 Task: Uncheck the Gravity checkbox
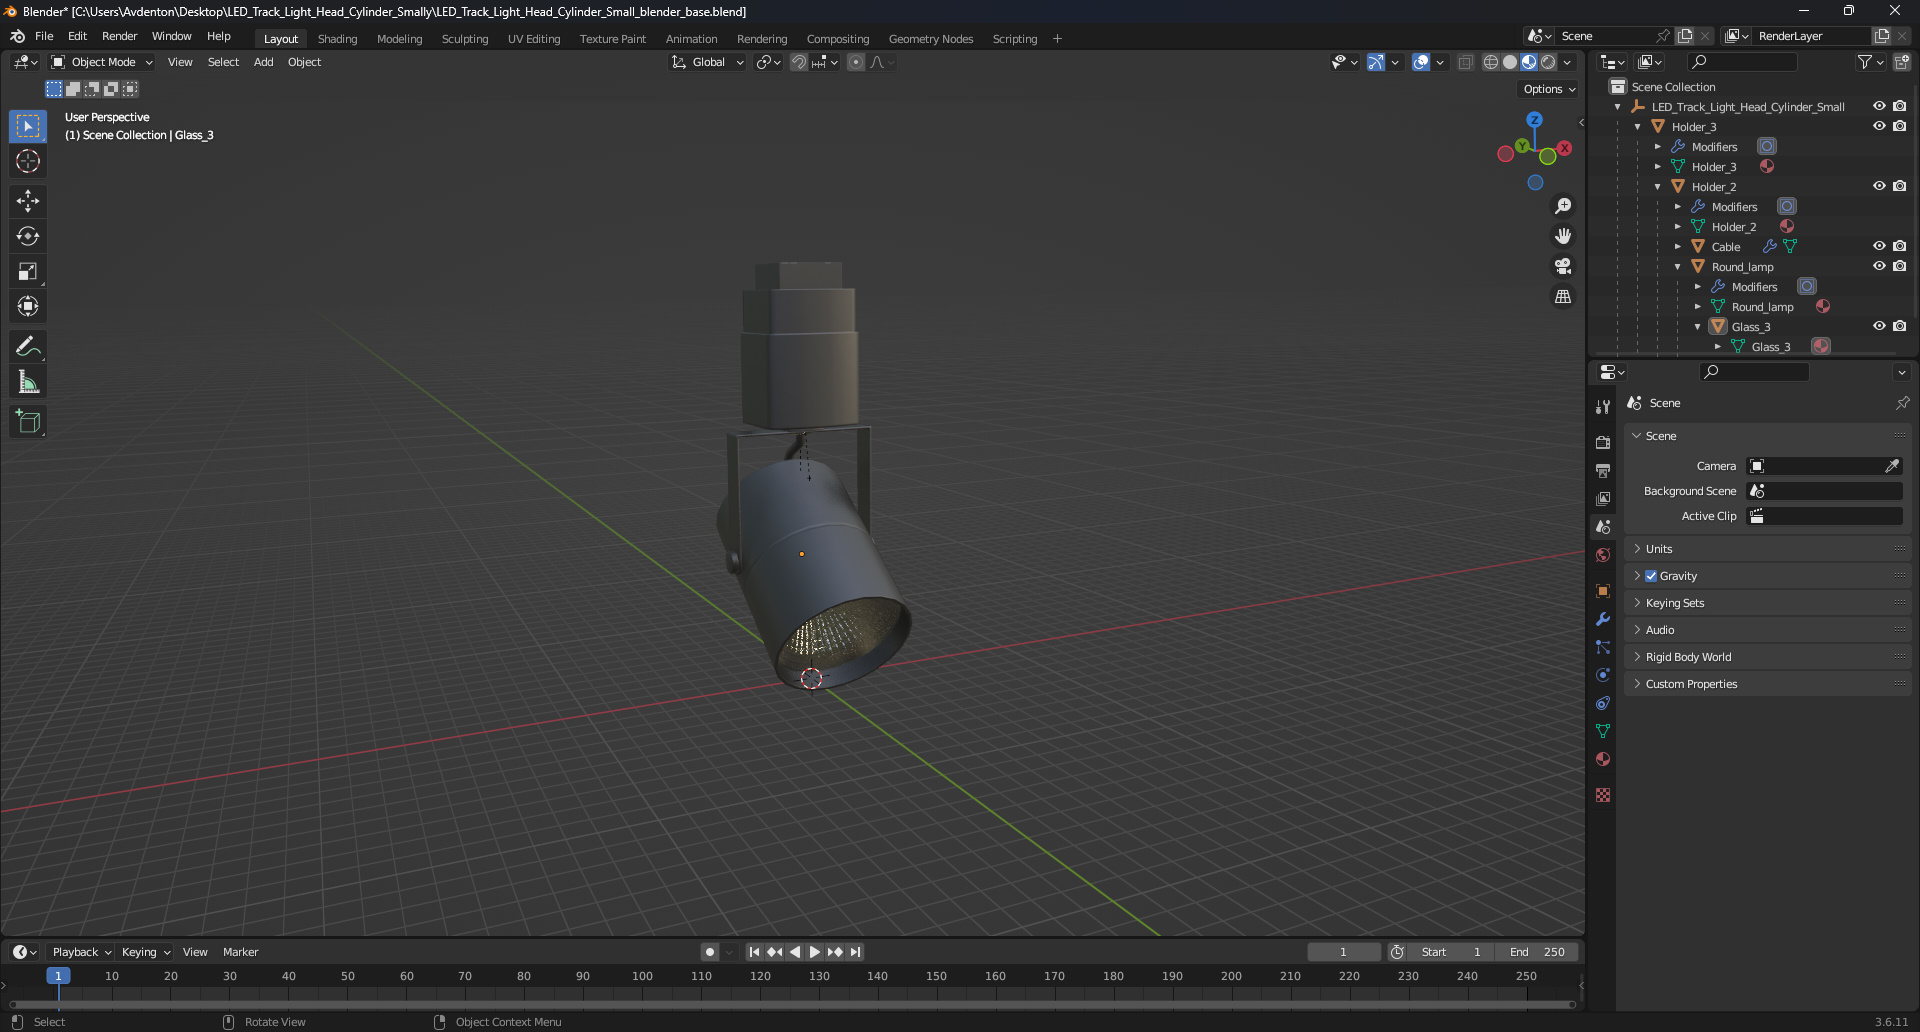1651,576
